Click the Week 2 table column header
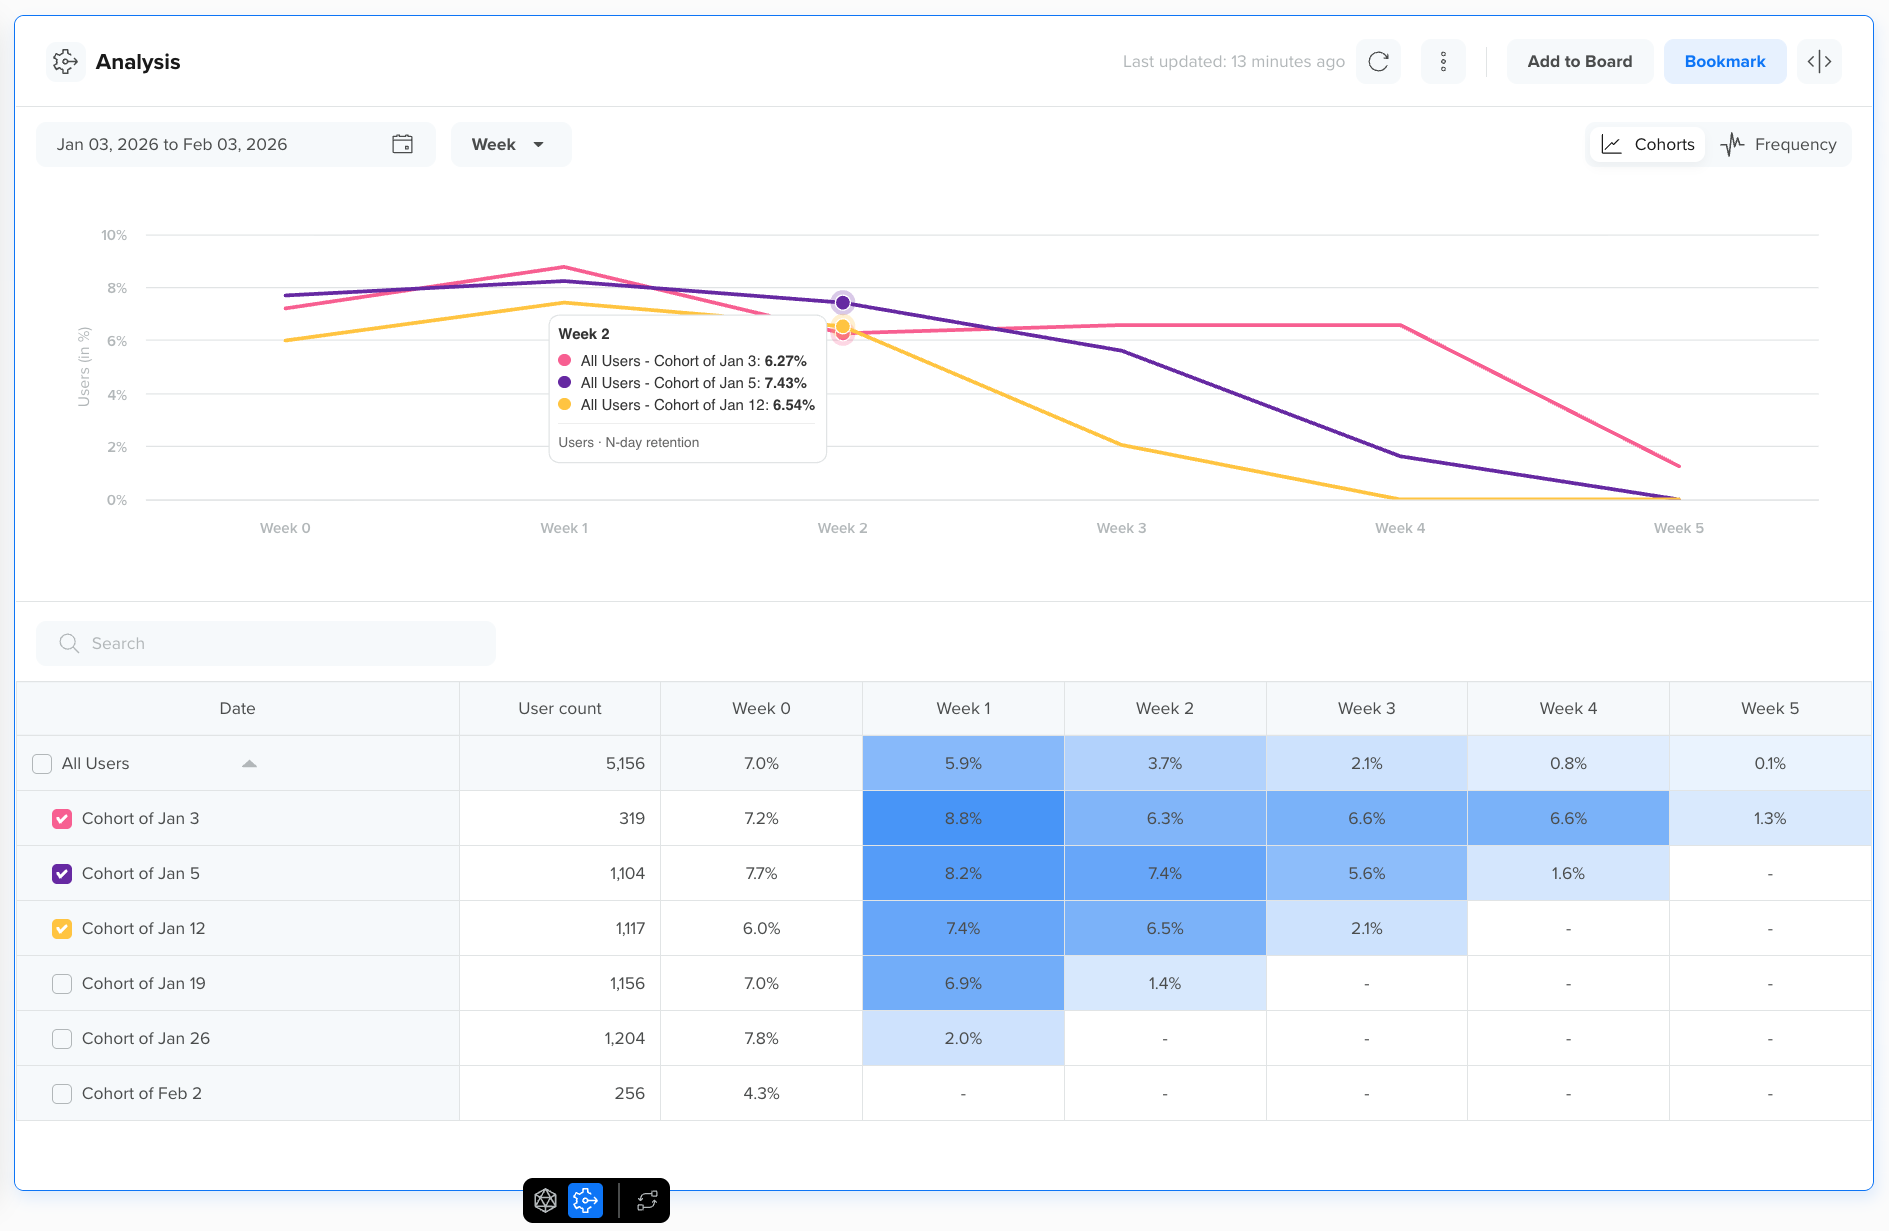The width and height of the screenshot is (1889, 1231). tap(1165, 709)
